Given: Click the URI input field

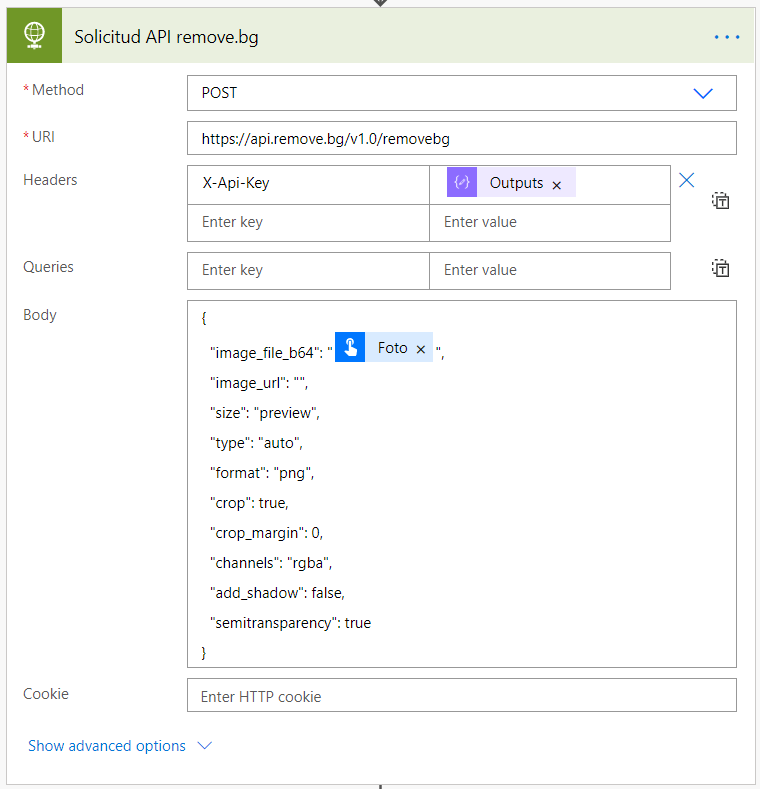Looking at the screenshot, I should coord(461,138).
